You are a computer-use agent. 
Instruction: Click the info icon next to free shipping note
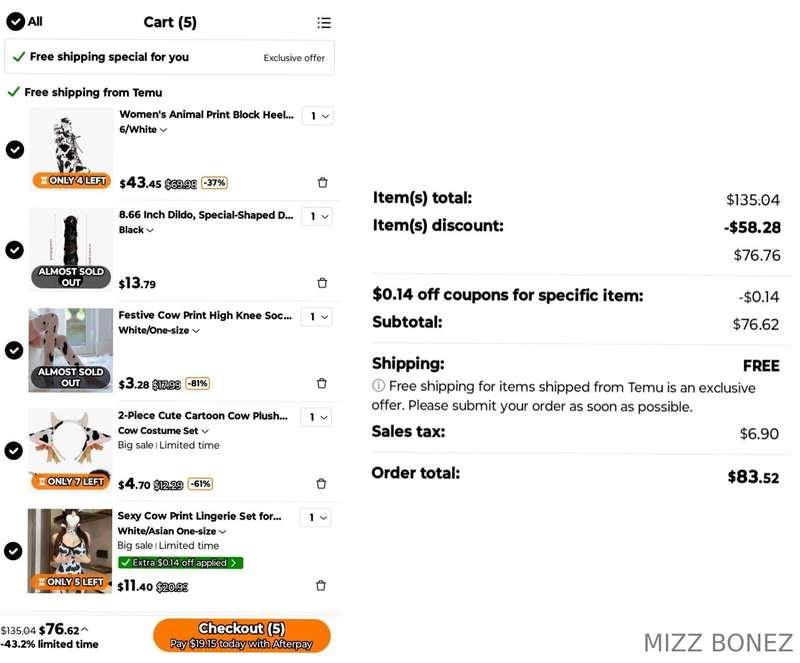coord(378,385)
